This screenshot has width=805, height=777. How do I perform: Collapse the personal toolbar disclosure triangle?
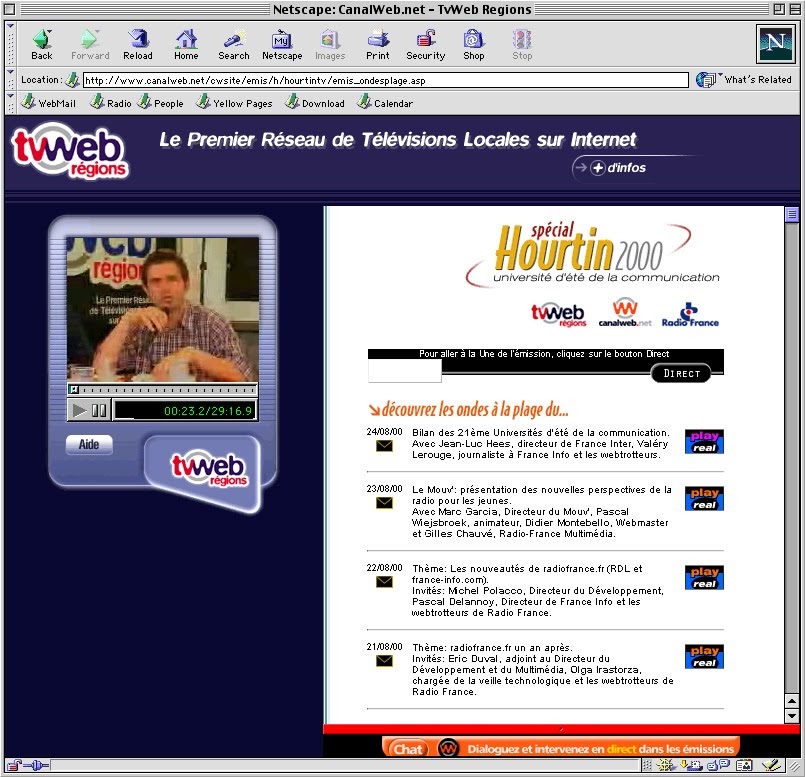pyautogui.click(x=10, y=96)
